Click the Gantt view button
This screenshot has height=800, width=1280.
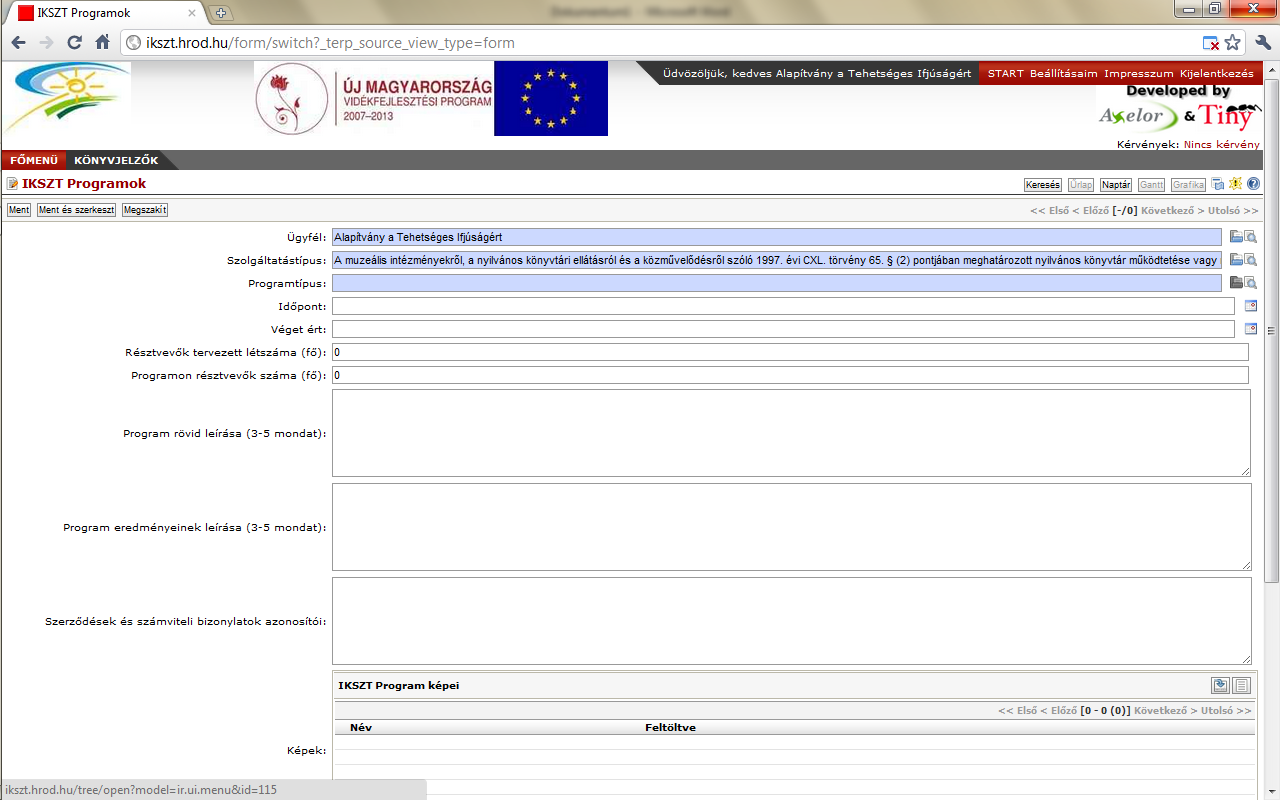(x=1152, y=185)
